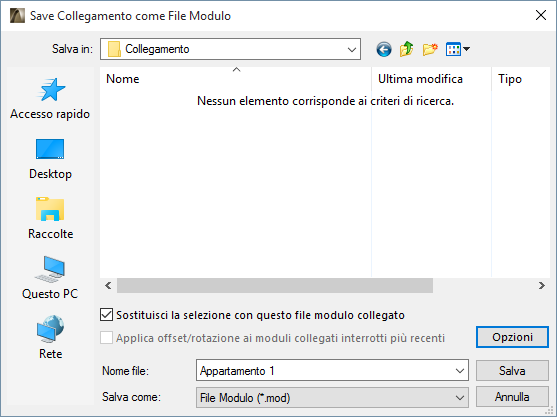Open the View menu icon
Image resolution: width=557 pixels, height=417 pixels.
click(x=453, y=49)
